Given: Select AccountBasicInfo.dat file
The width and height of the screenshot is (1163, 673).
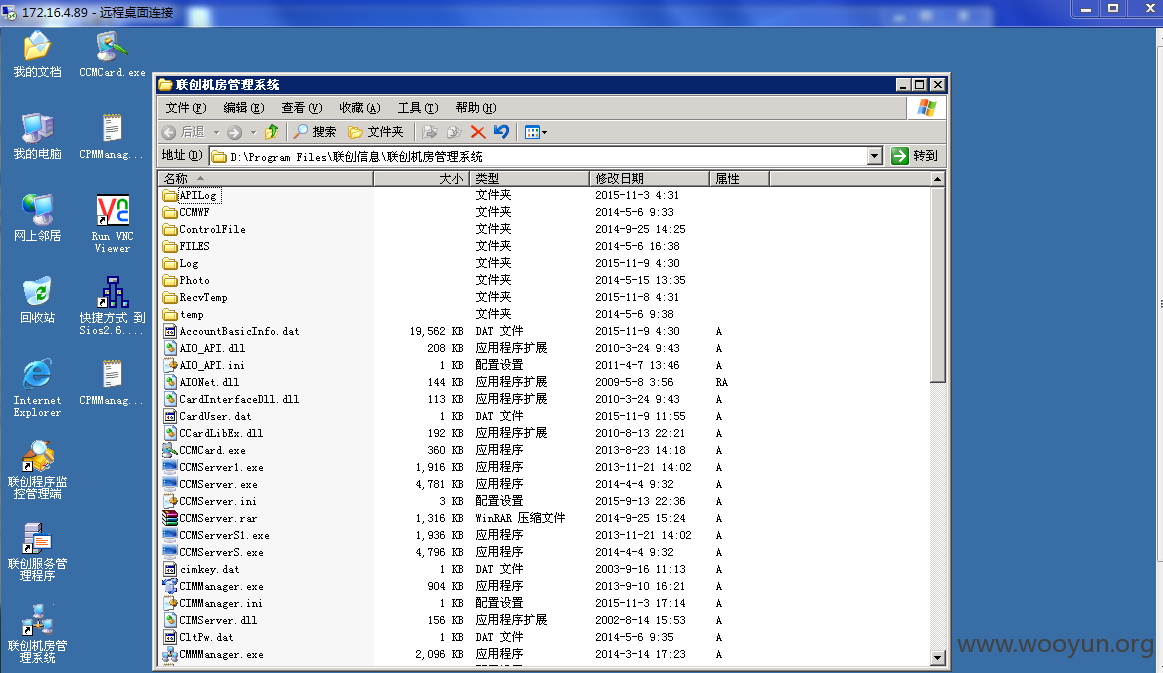Looking at the screenshot, I should [x=231, y=332].
